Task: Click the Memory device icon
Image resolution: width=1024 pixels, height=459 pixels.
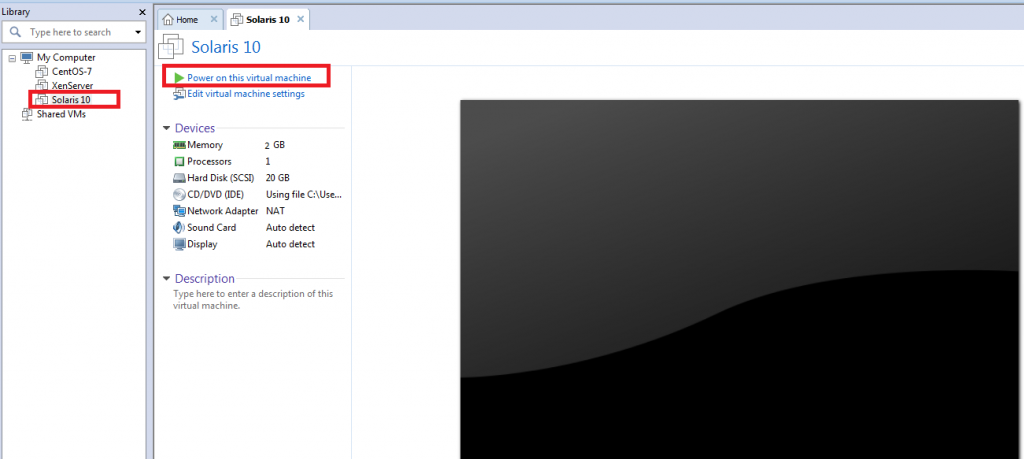Action: (x=179, y=145)
